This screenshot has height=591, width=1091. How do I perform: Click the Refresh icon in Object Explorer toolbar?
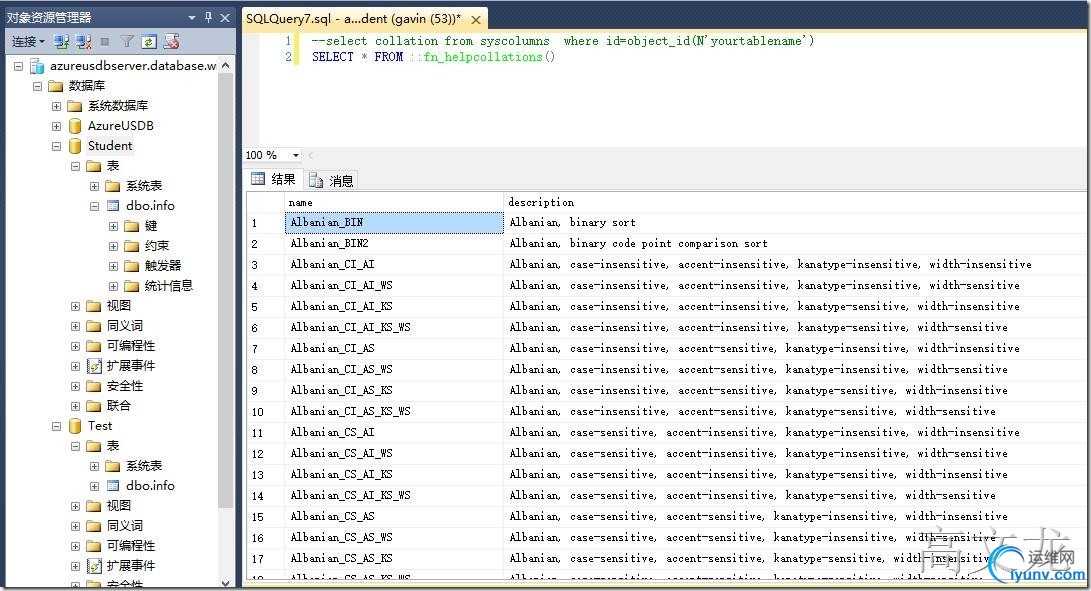click(x=149, y=42)
